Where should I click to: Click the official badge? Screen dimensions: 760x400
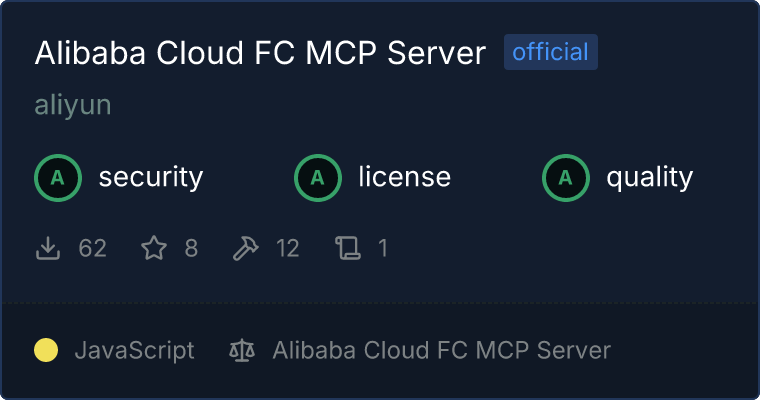550,52
